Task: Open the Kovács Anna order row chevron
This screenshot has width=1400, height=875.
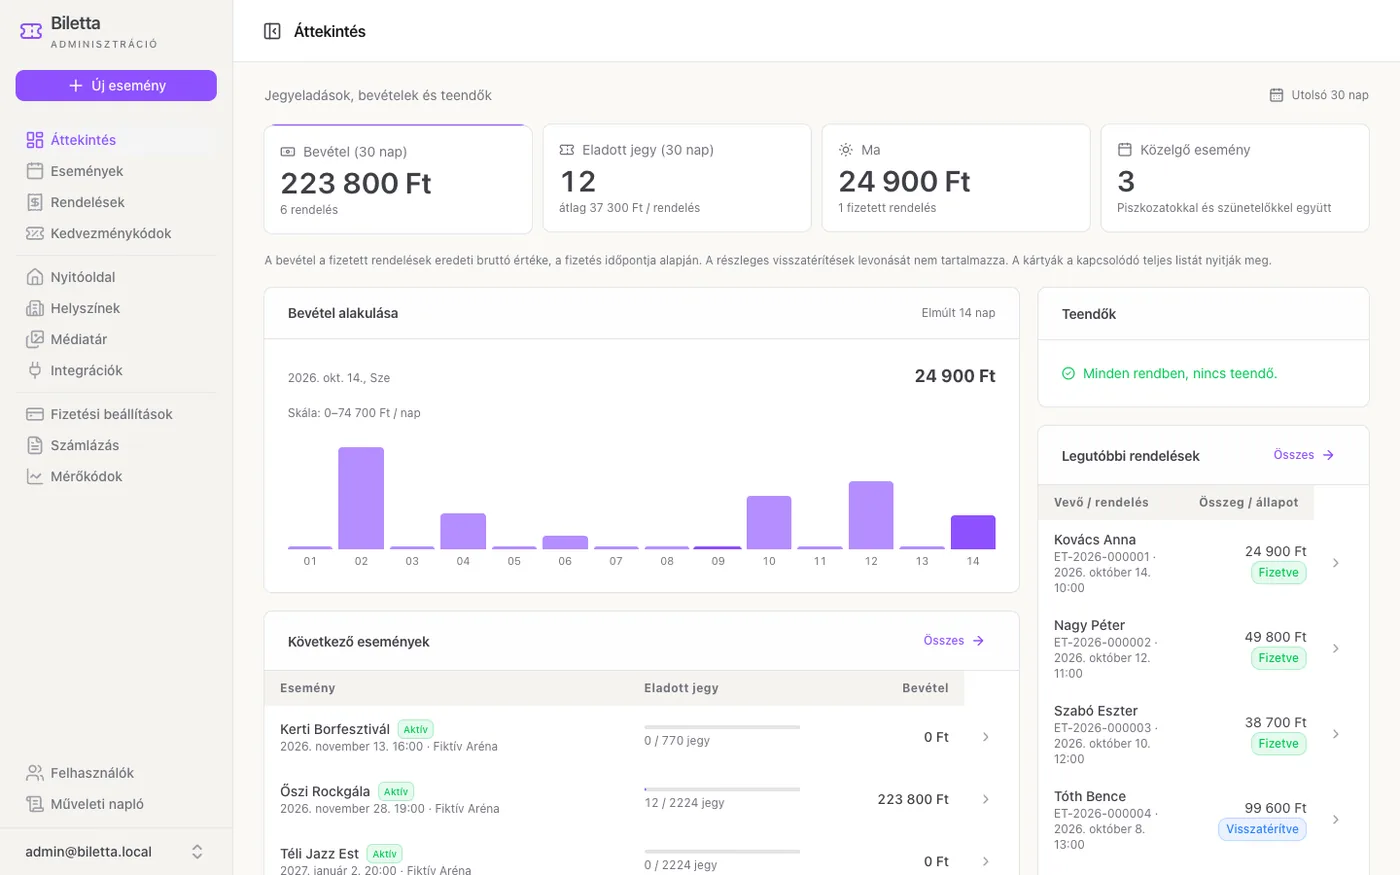Action: click(x=1336, y=563)
